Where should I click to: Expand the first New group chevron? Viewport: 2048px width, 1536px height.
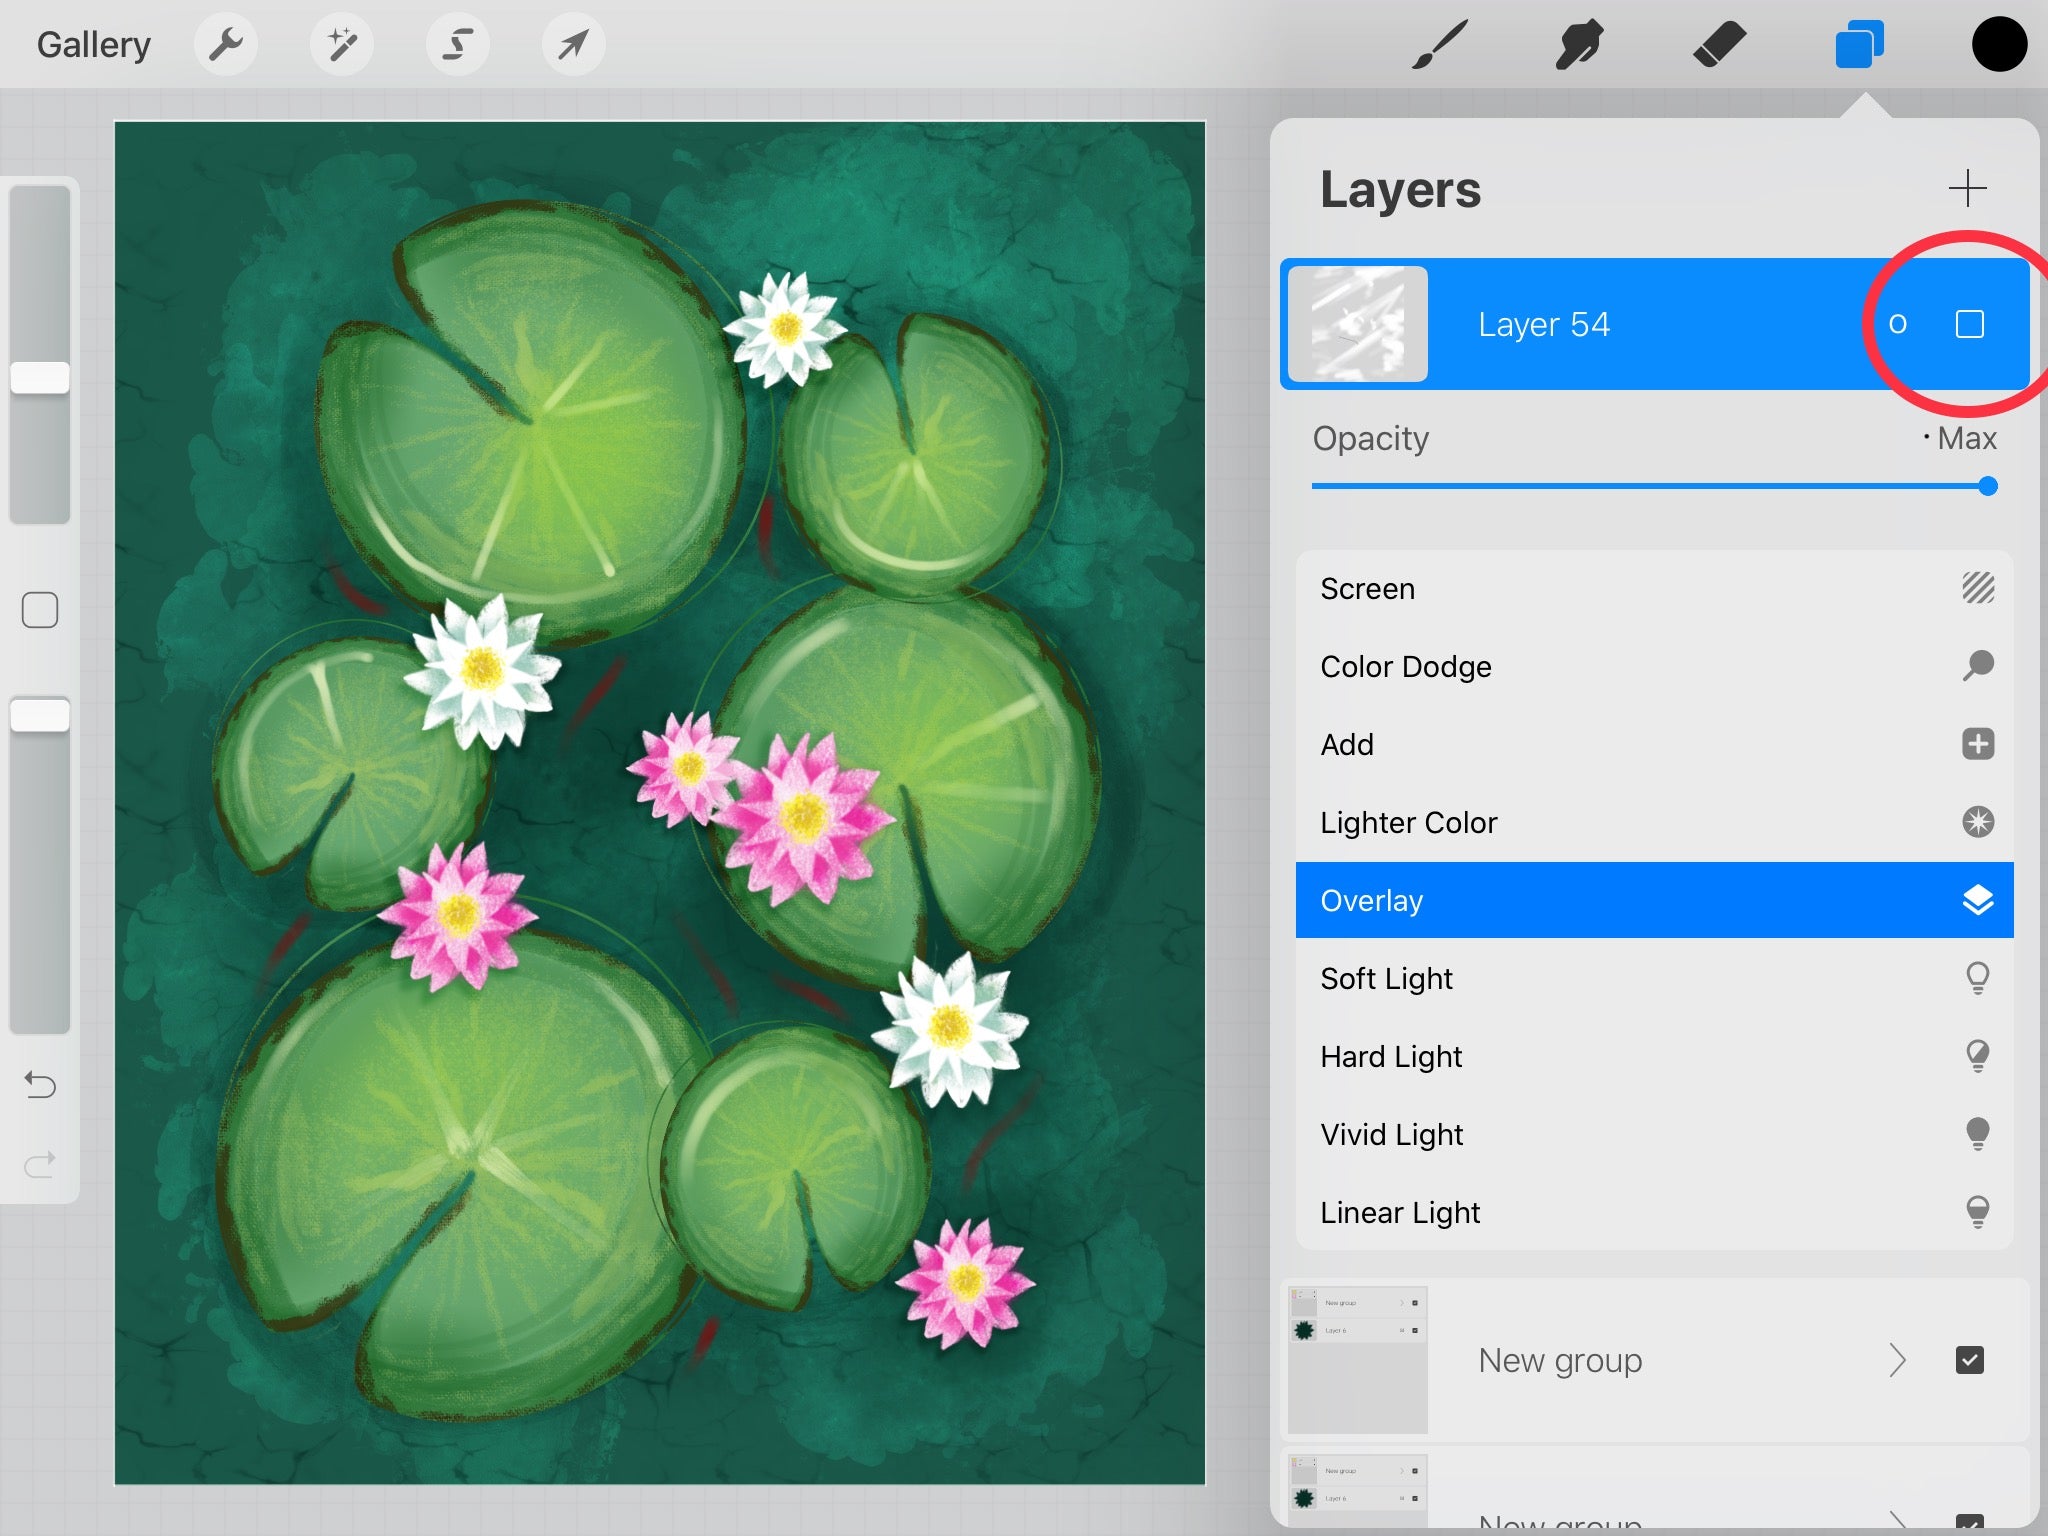click(x=1897, y=1360)
